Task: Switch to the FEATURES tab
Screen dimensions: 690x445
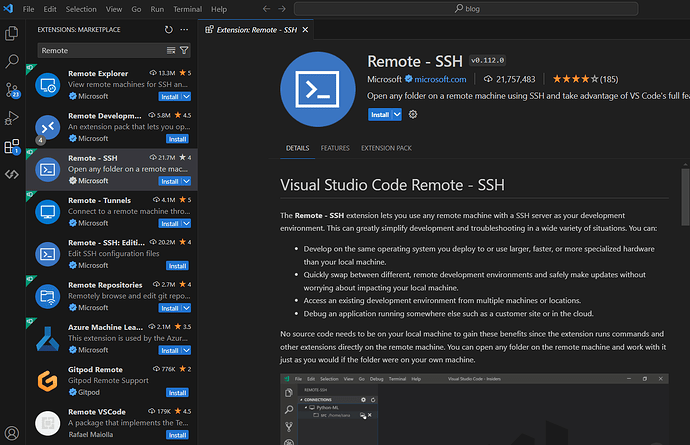Action: pyautogui.click(x=335, y=148)
